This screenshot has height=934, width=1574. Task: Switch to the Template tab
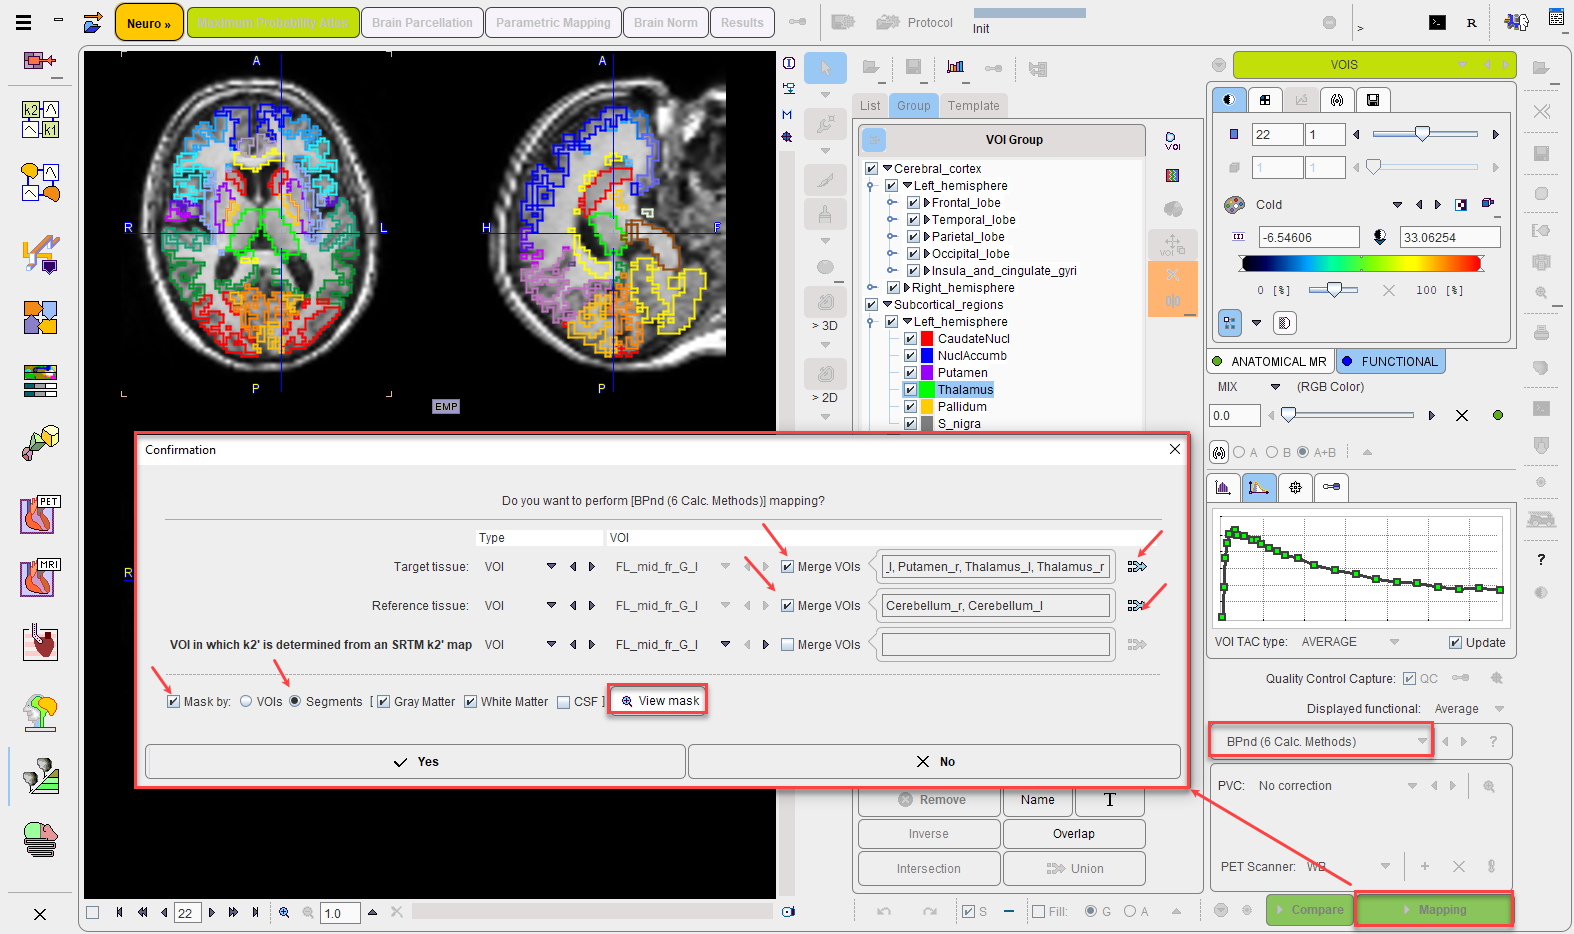pyautogui.click(x=973, y=106)
